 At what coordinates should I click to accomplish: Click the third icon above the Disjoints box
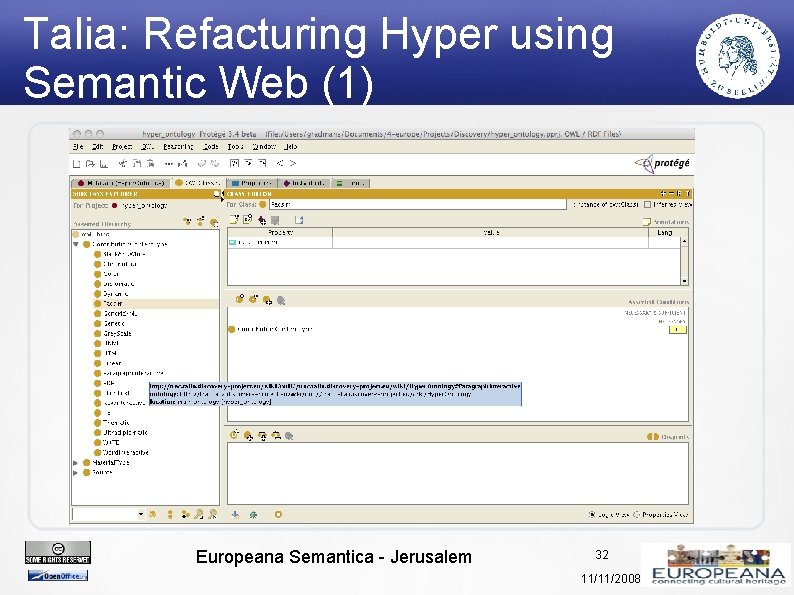coord(262,435)
